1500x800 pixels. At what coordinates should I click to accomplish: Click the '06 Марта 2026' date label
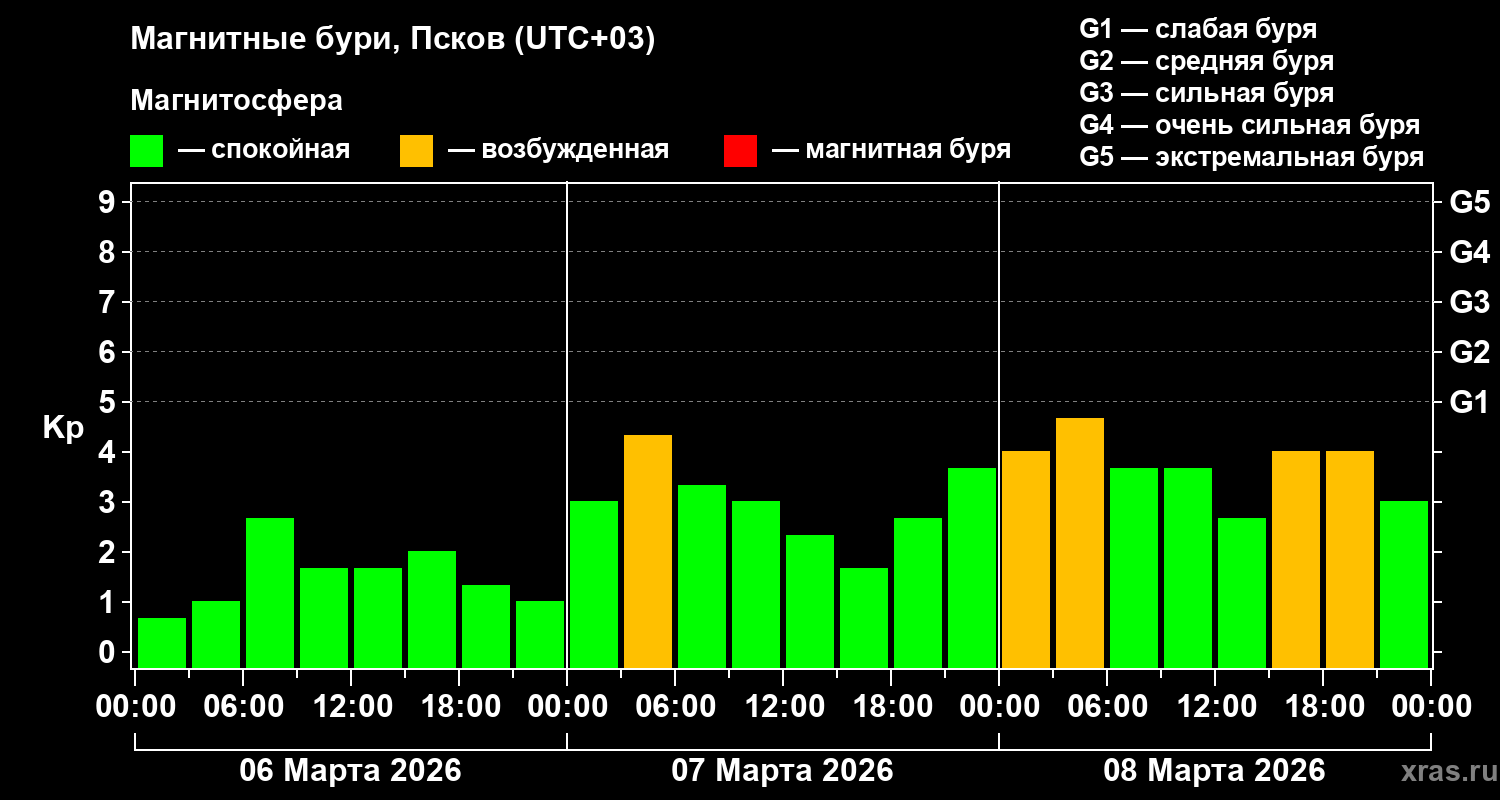tap(350, 771)
